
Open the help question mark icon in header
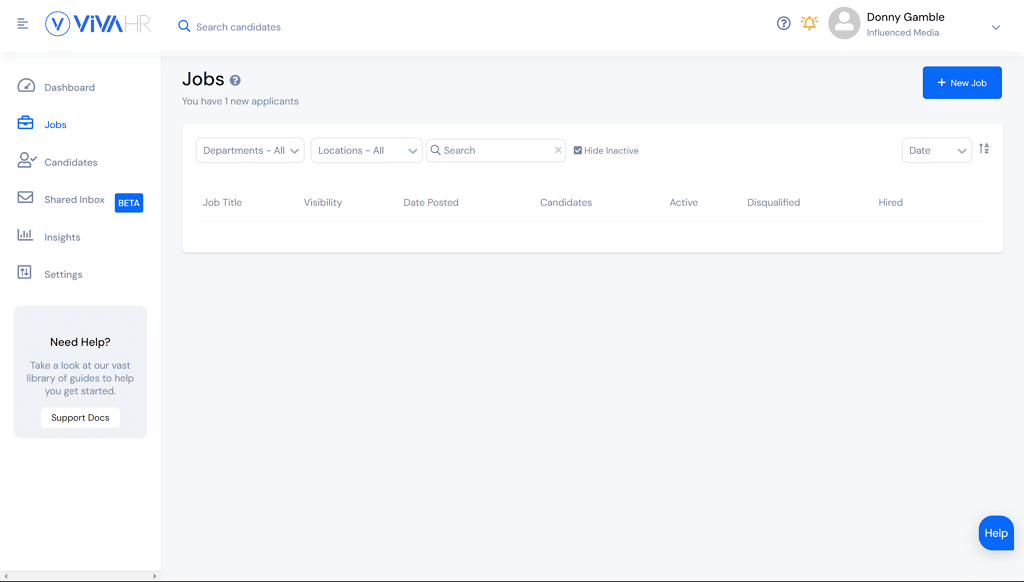pos(784,24)
